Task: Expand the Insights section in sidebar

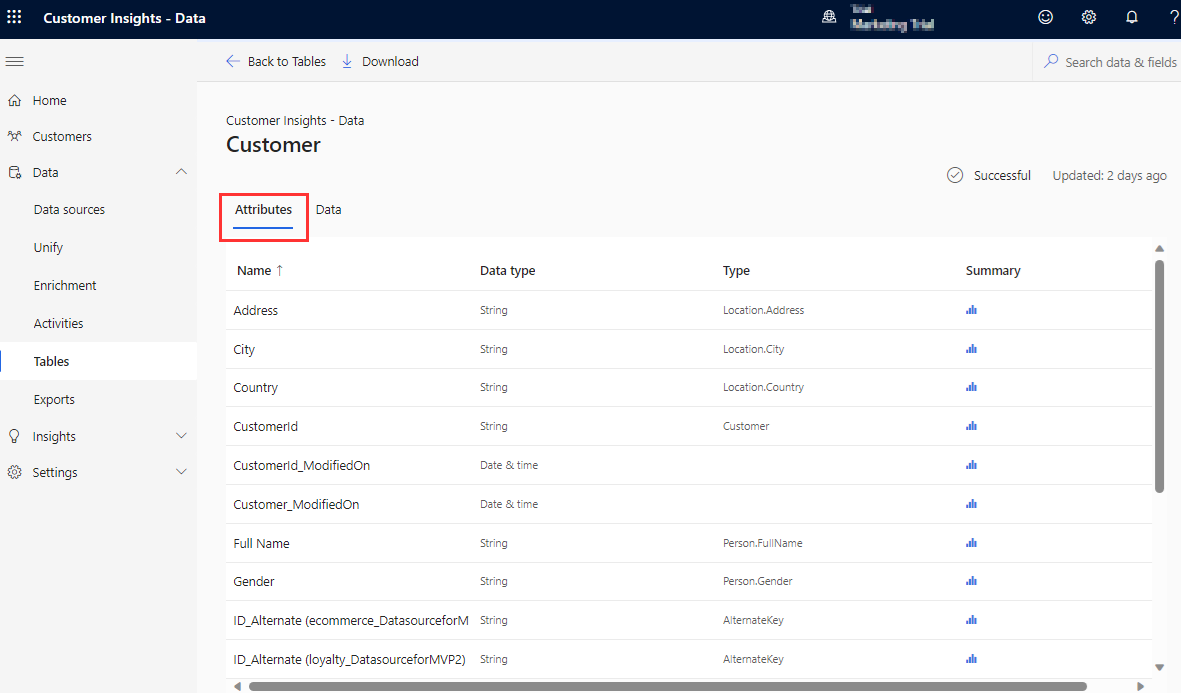Action: (x=181, y=436)
